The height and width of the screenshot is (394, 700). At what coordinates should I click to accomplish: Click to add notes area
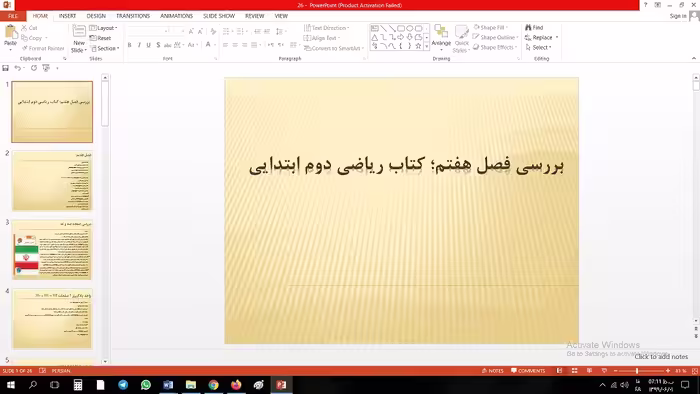(x=661, y=357)
